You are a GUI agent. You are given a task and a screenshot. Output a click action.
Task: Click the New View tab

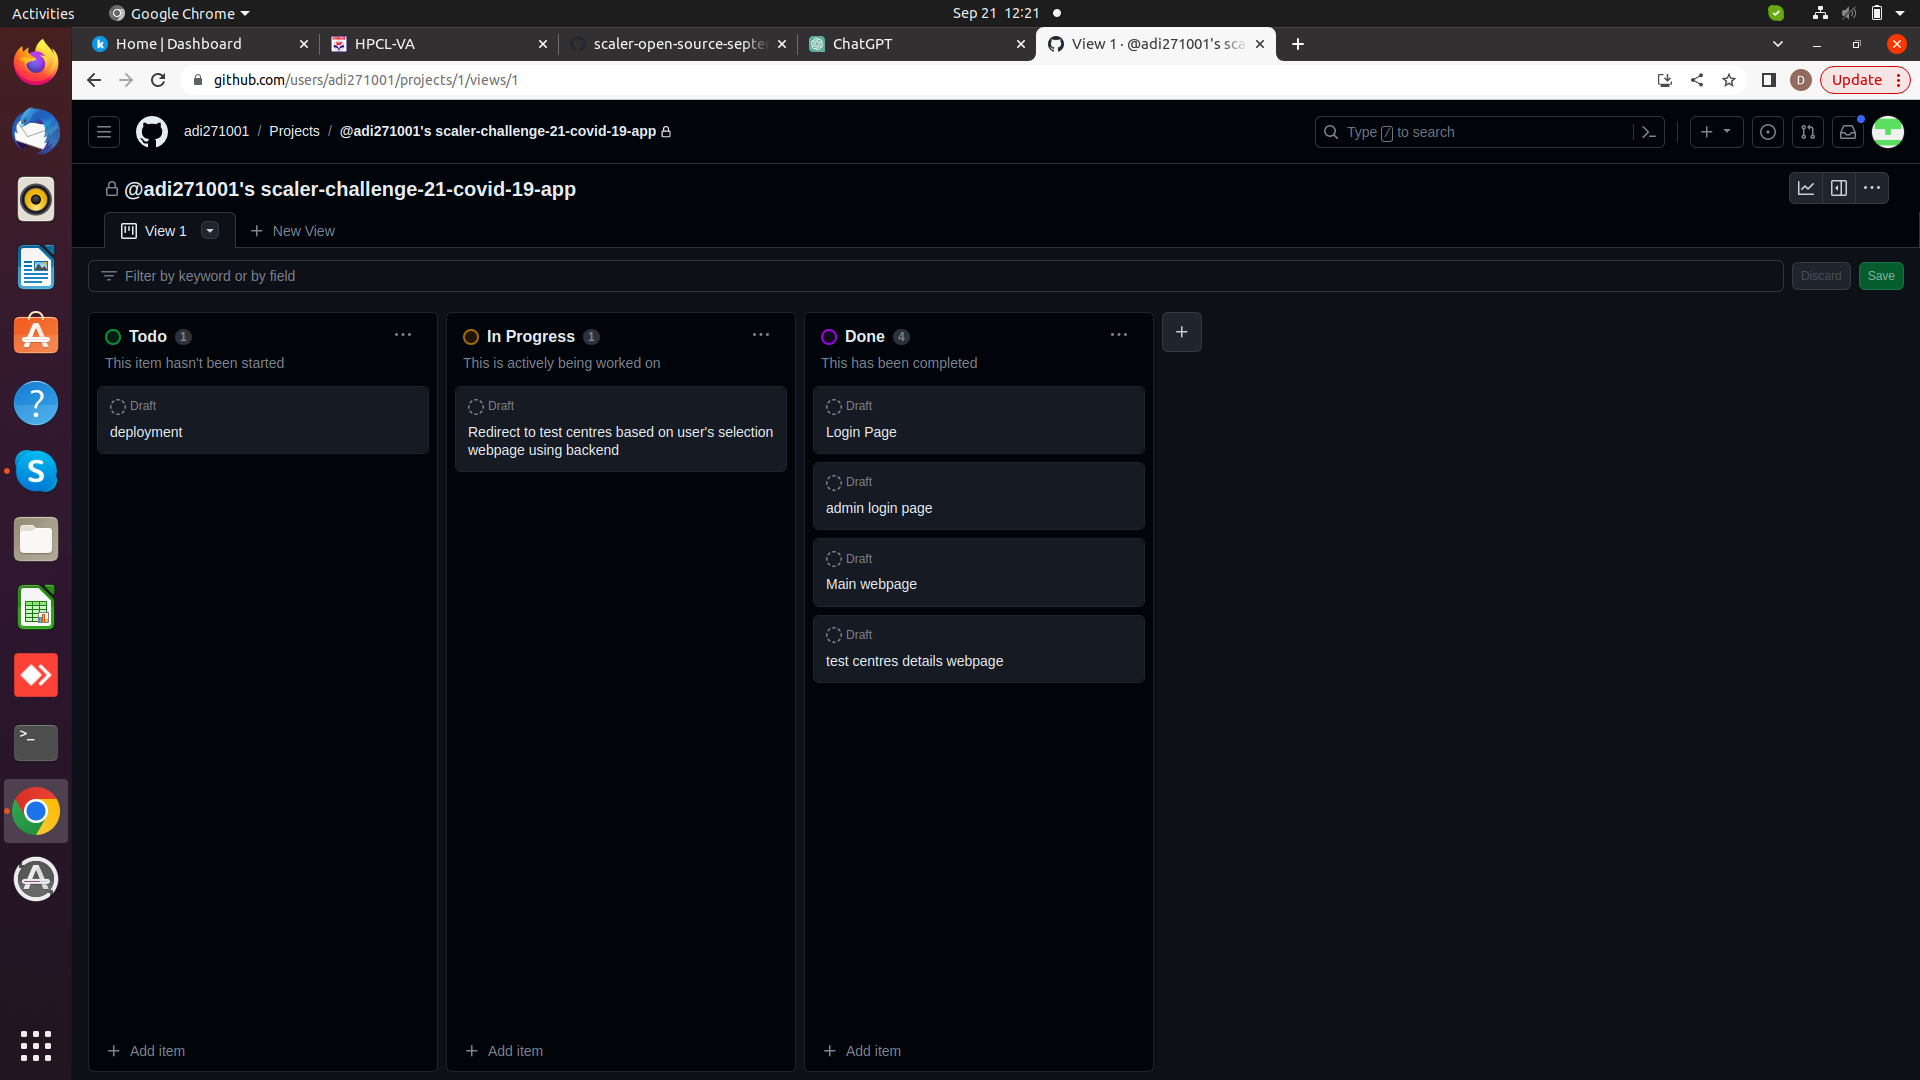[292, 231]
